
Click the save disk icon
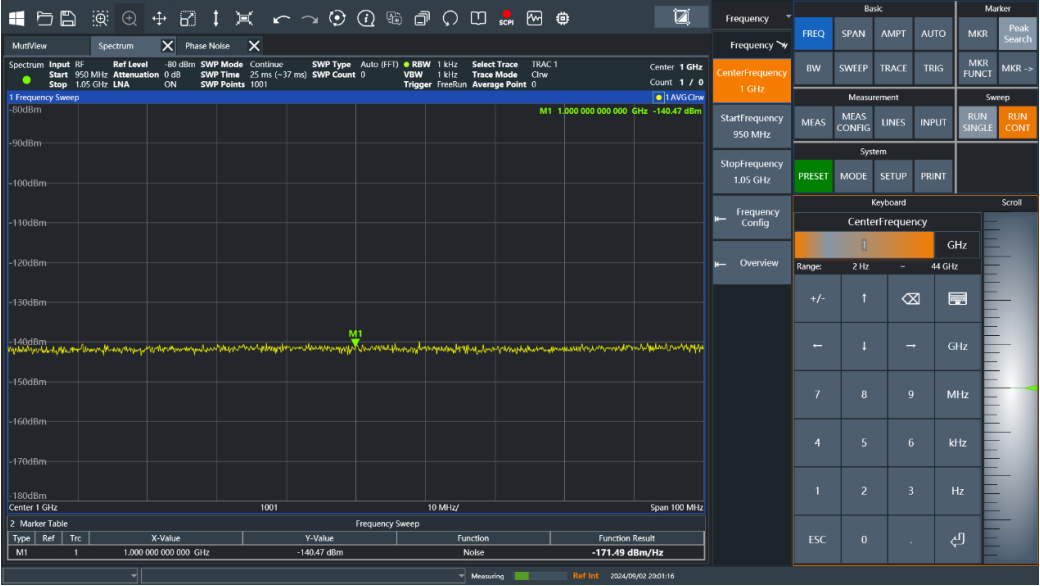[x=68, y=19]
